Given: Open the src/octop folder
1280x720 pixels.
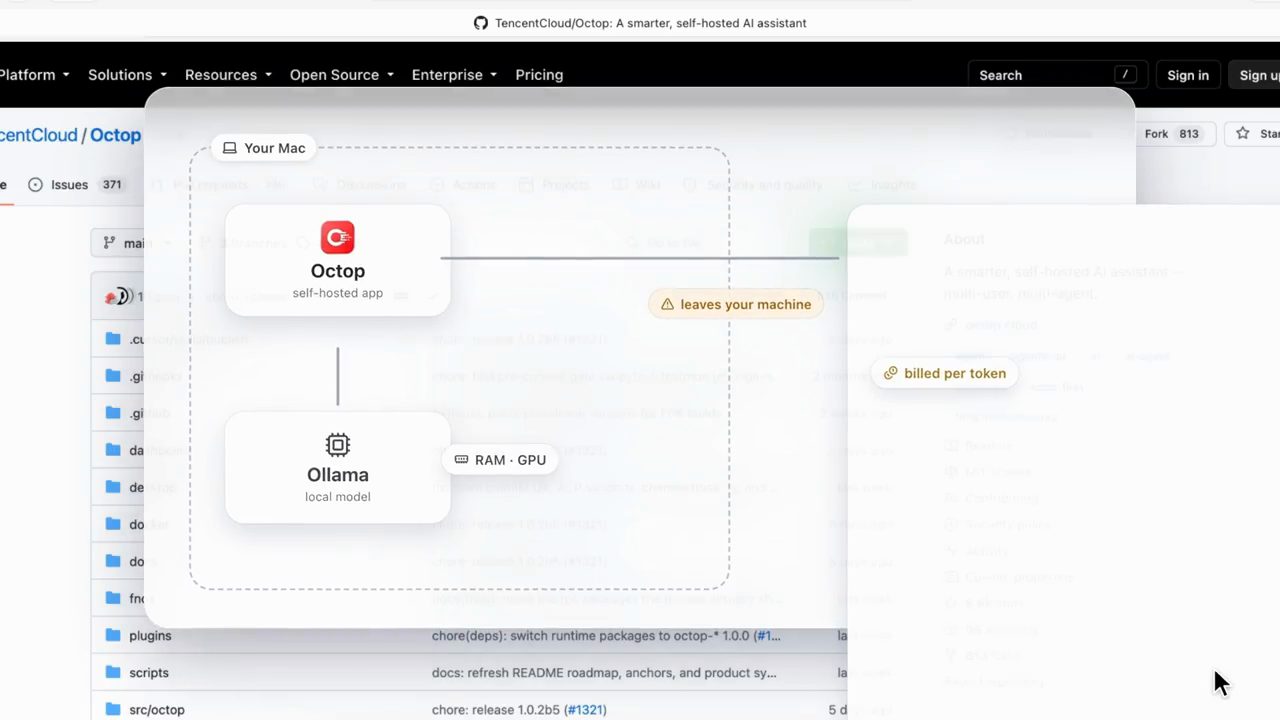Looking at the screenshot, I should [x=157, y=709].
